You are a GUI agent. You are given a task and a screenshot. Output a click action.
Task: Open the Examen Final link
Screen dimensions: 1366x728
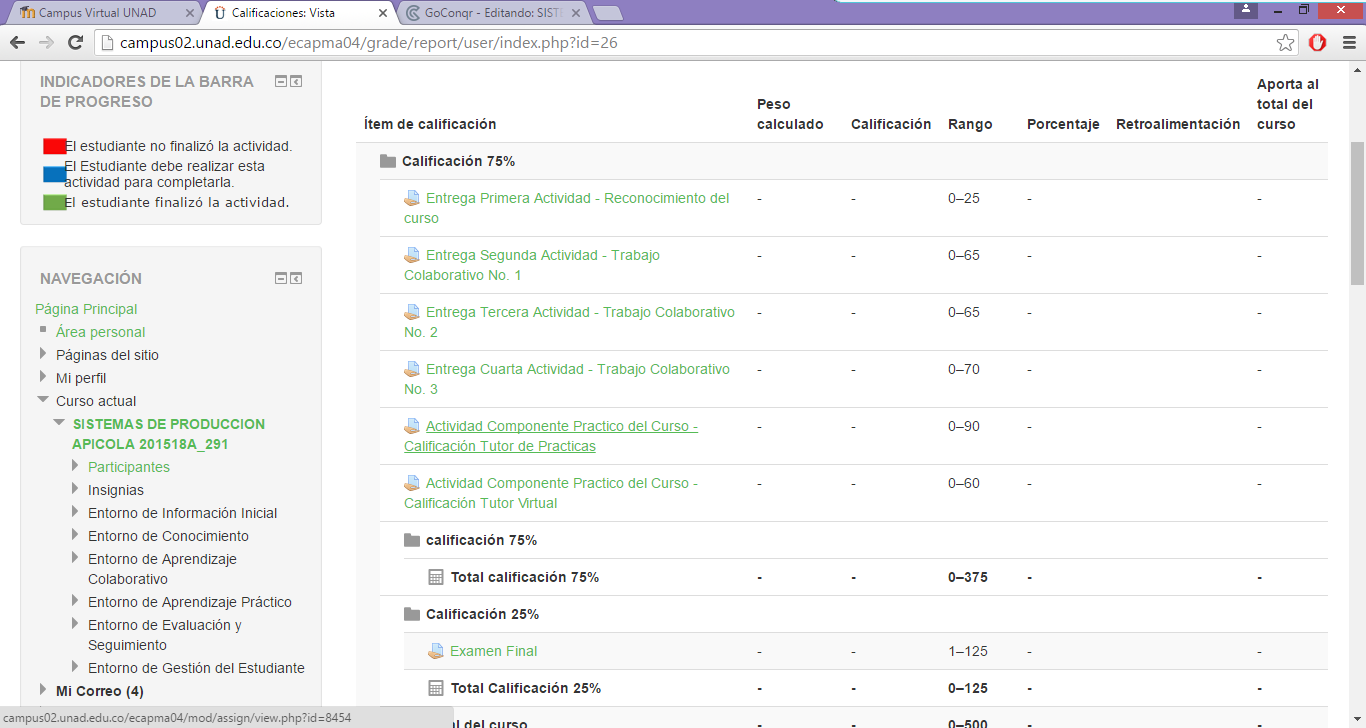tap(493, 651)
